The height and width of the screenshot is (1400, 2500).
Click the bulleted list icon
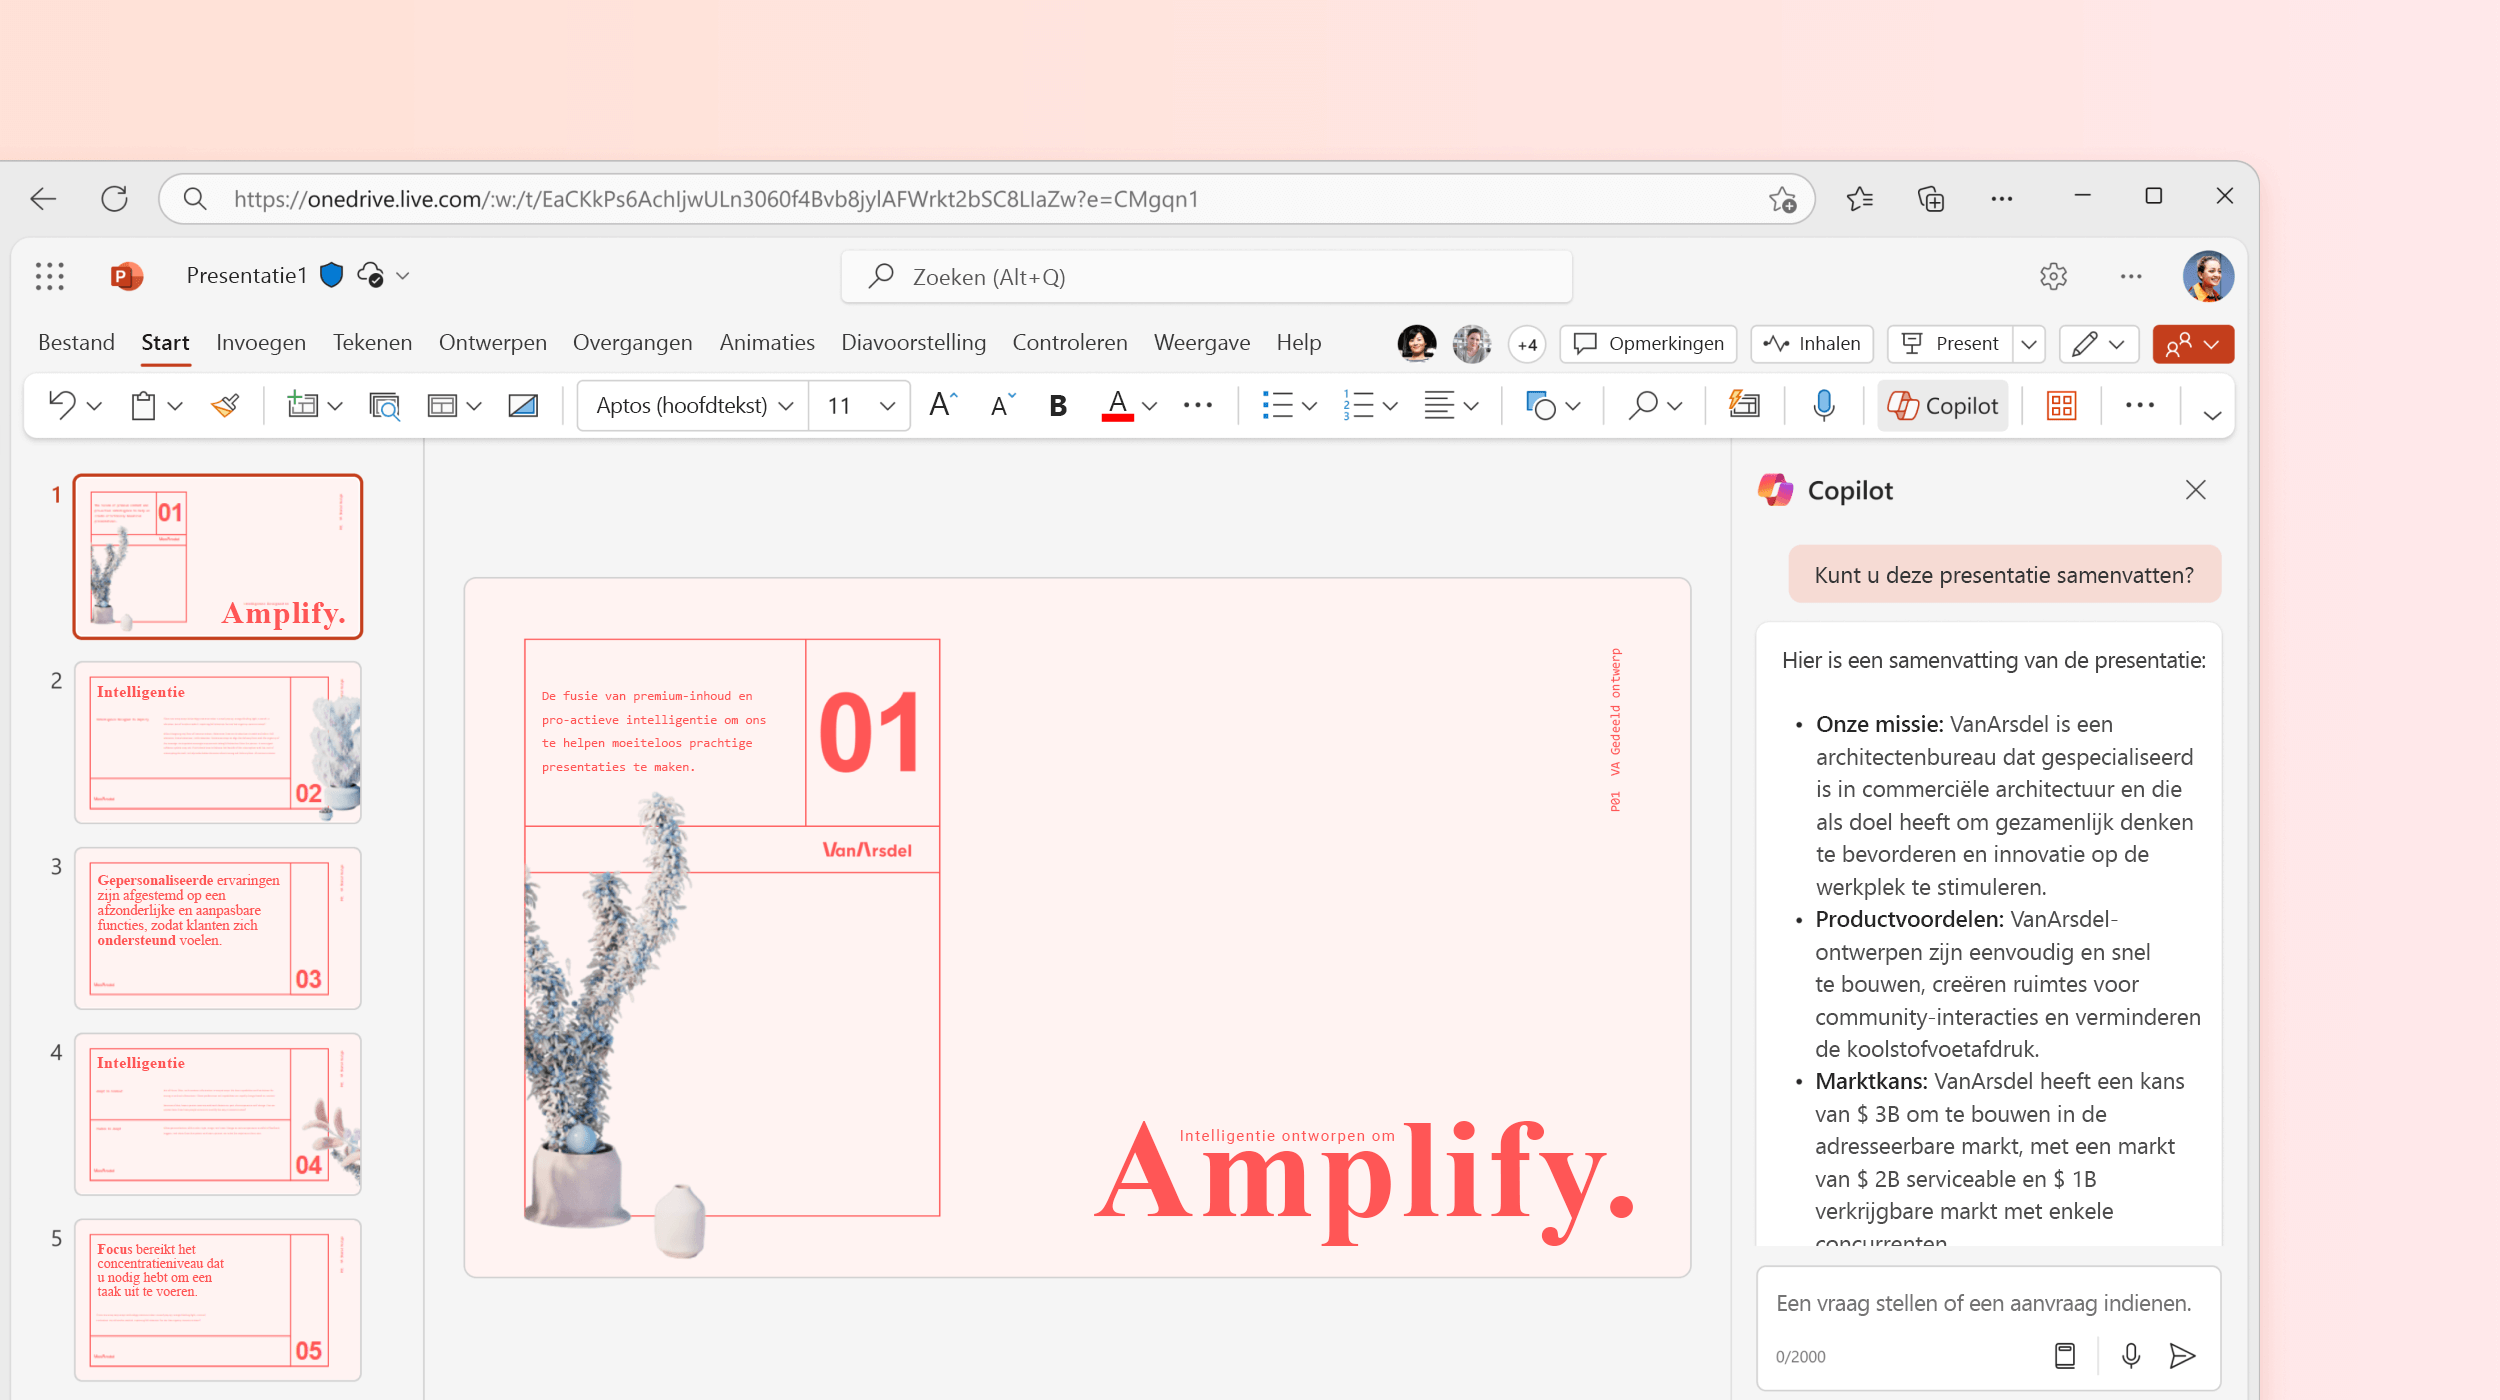pos(1277,405)
